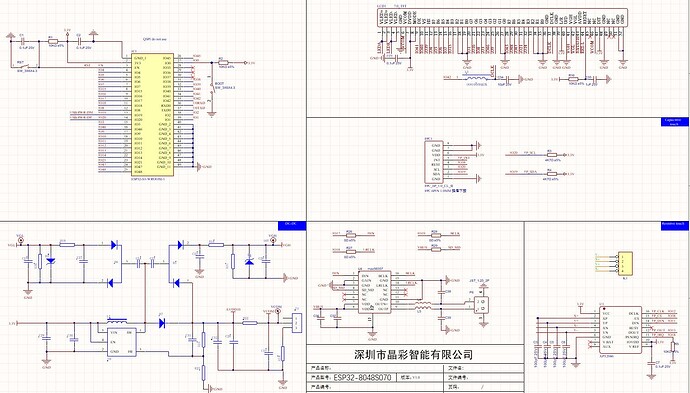Screen dimensions: 690x393
Task: Select capacitor C1 beside the RST circuit
Action: point(23,40)
